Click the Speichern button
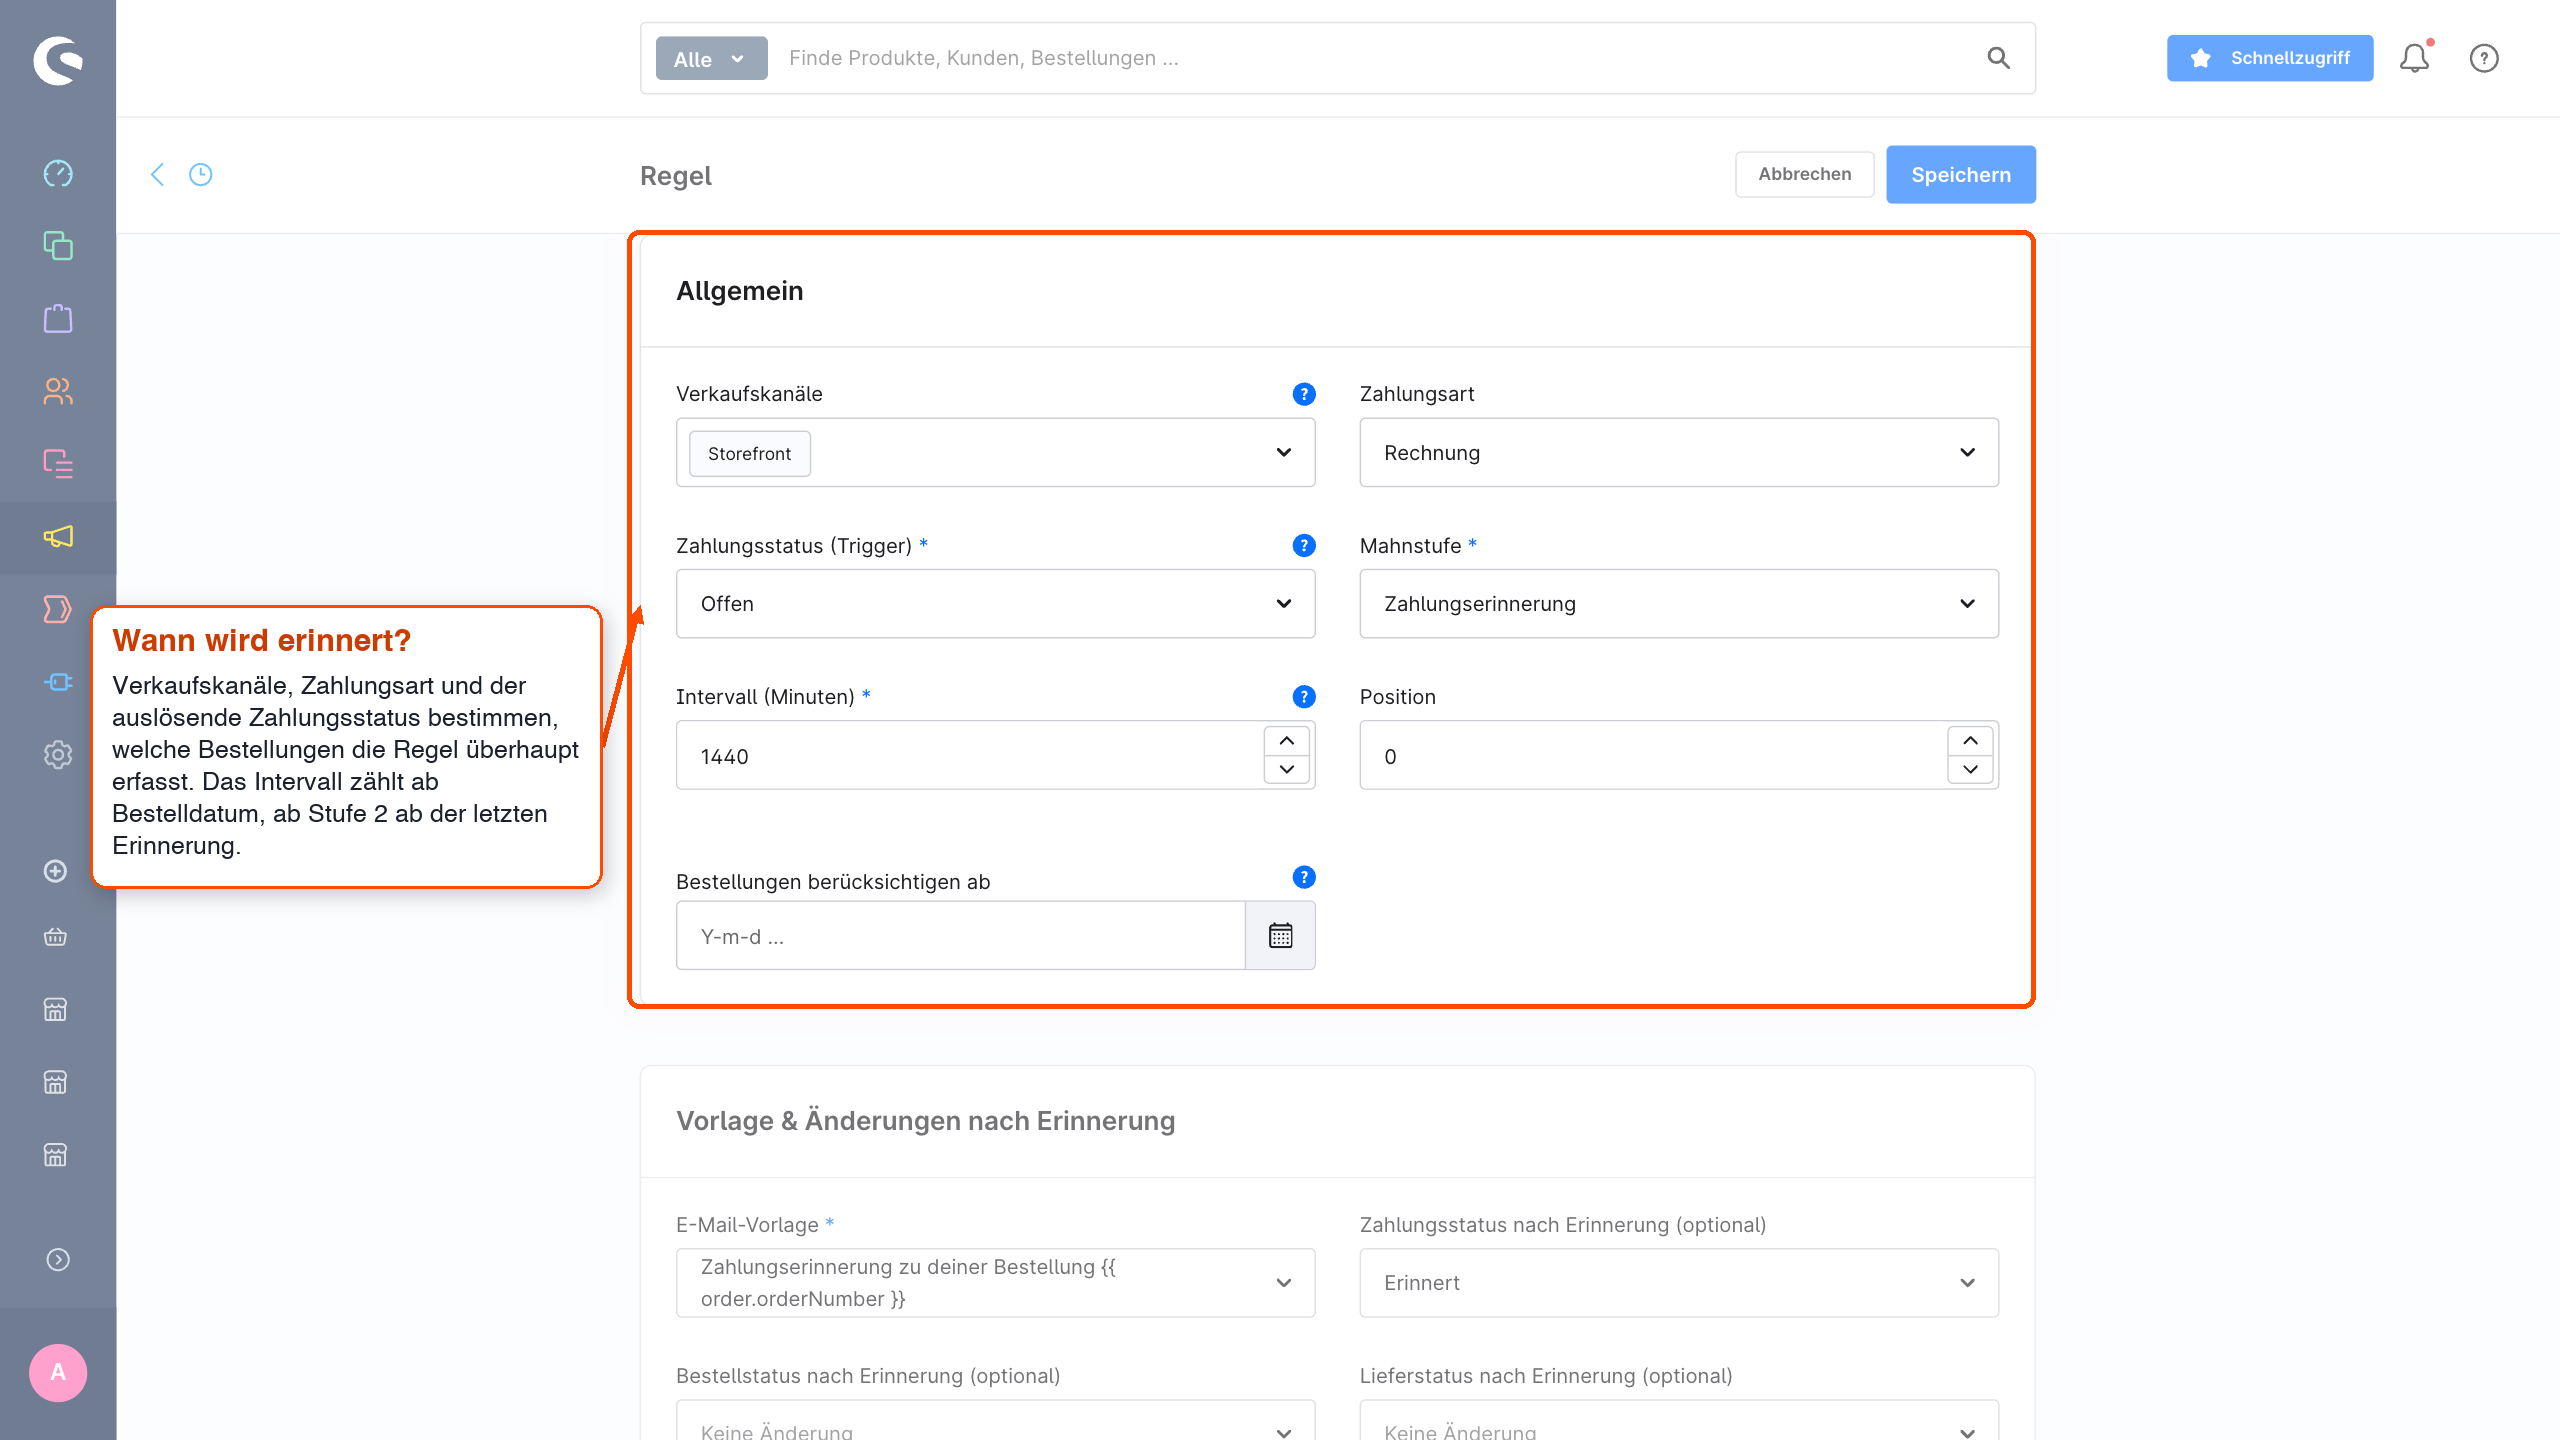2560x1440 pixels. coord(1960,175)
